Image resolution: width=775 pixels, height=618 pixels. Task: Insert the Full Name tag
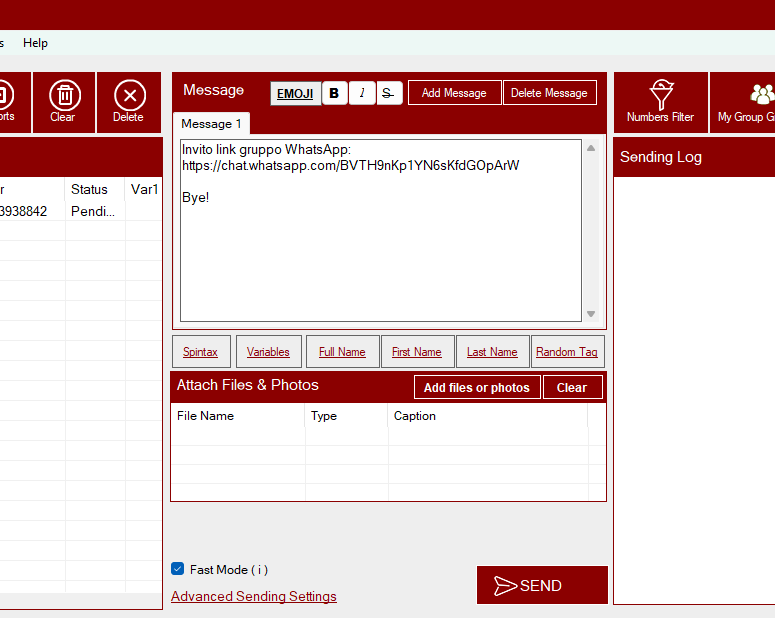pyautogui.click(x=342, y=352)
